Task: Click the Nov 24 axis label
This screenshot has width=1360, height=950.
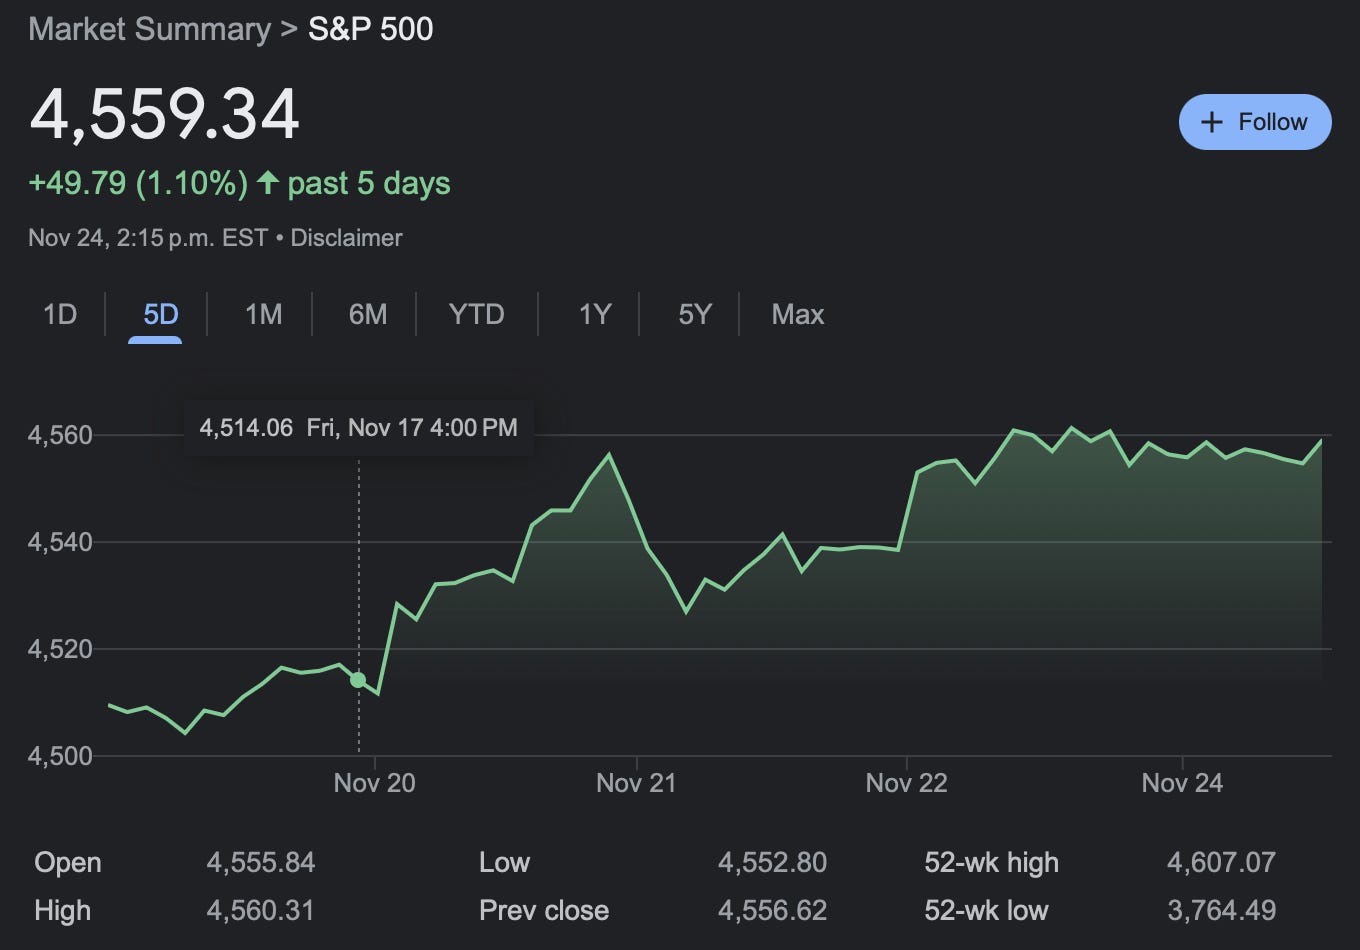Action: click(1182, 782)
